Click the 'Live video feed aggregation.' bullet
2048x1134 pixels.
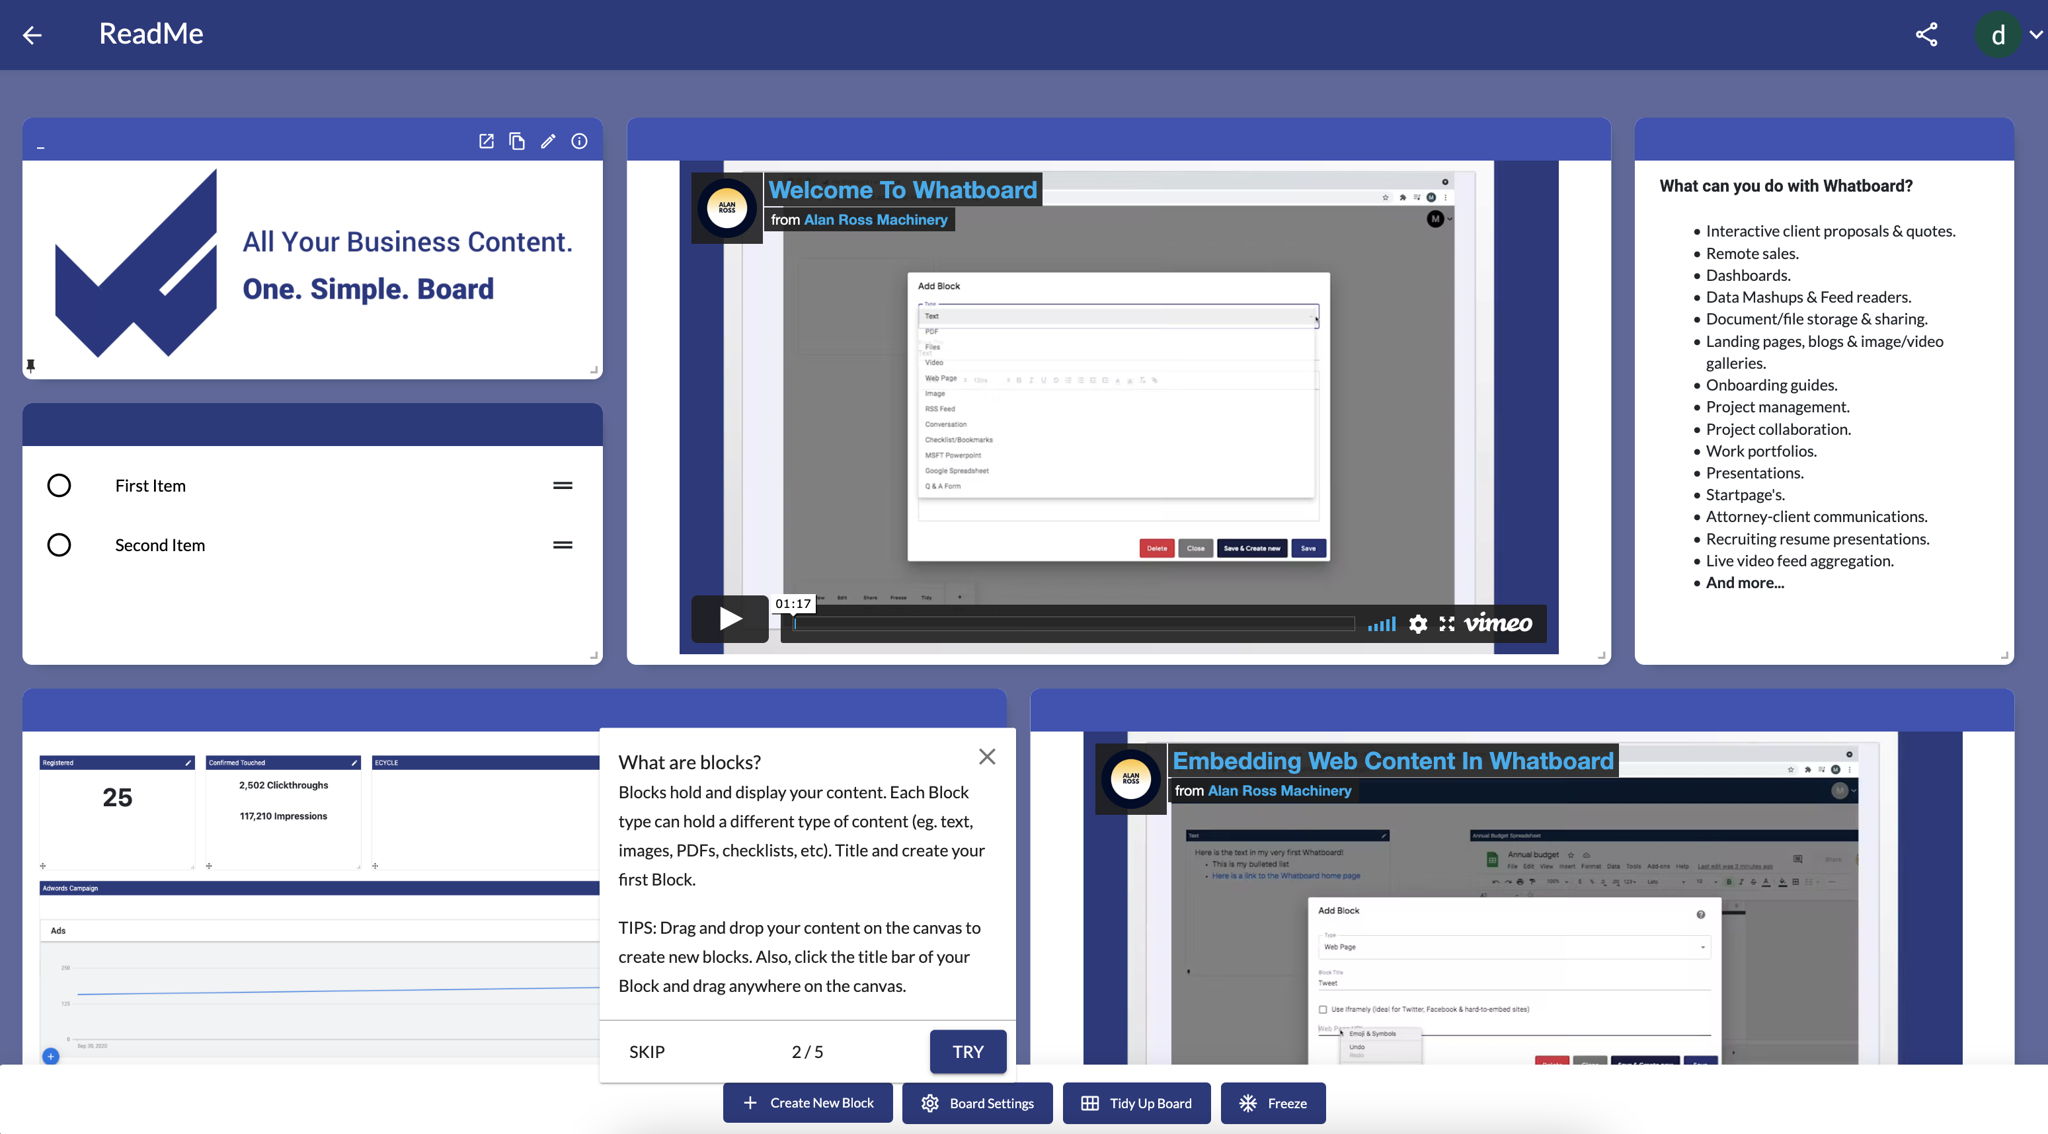1800,561
